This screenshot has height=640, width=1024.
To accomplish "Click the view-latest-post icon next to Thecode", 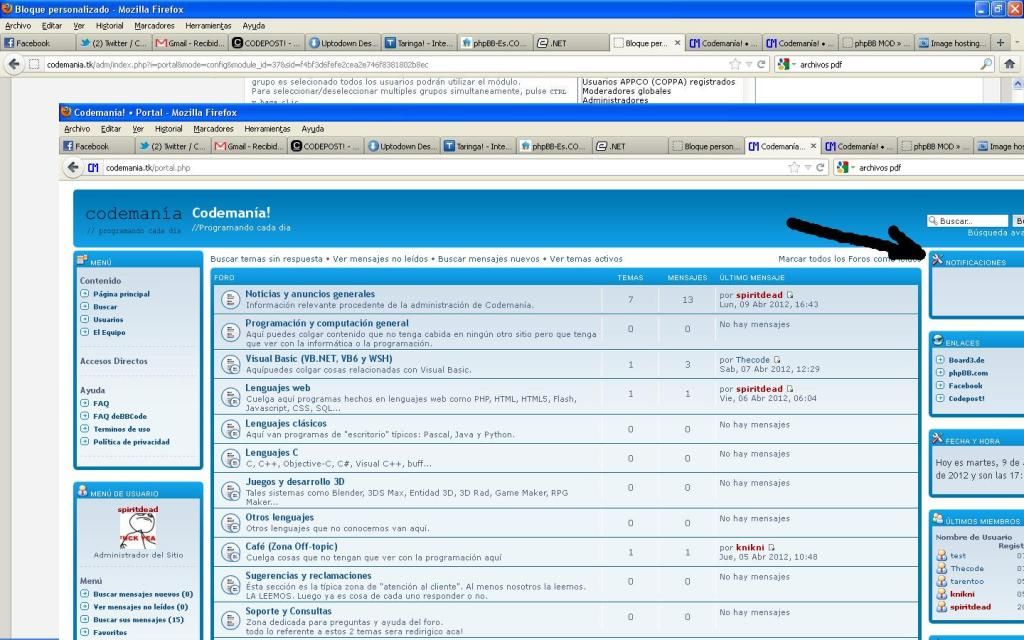I will click(x=777, y=360).
